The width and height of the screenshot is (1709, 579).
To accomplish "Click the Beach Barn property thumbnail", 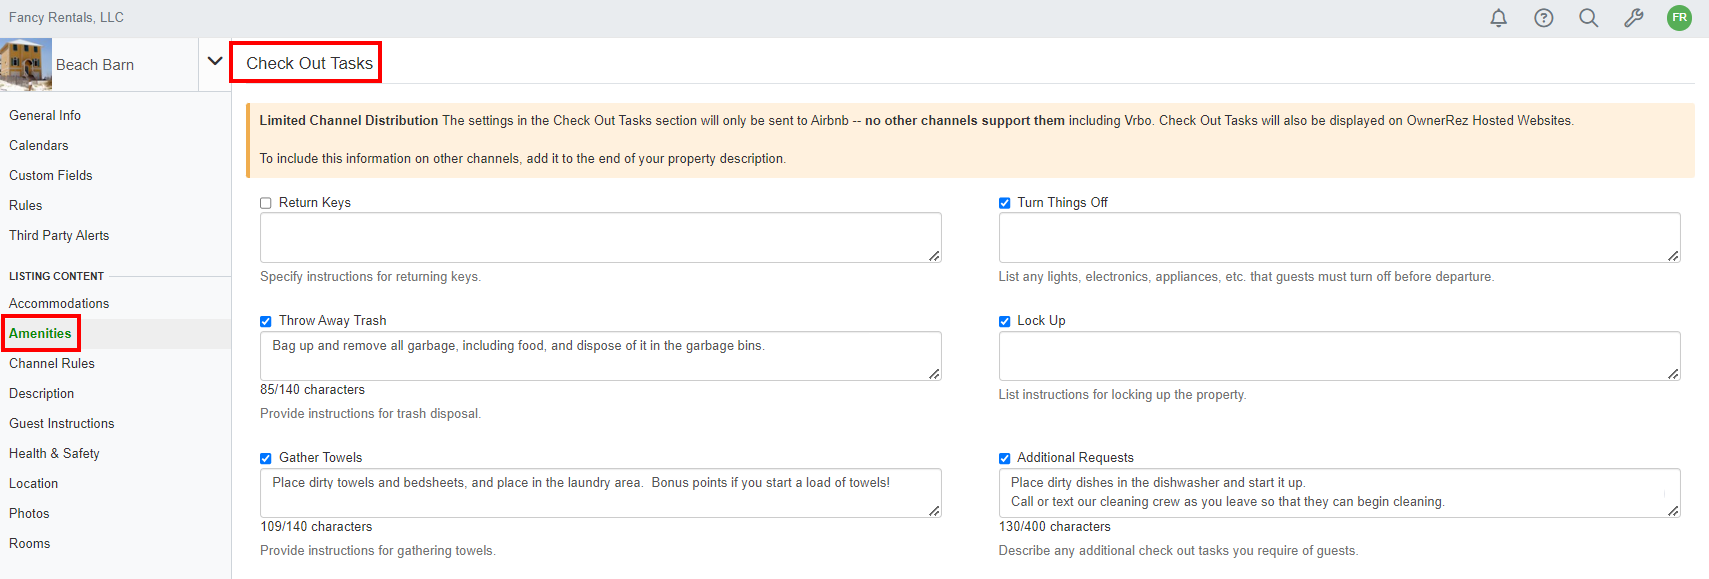I will pyautogui.click(x=26, y=65).
